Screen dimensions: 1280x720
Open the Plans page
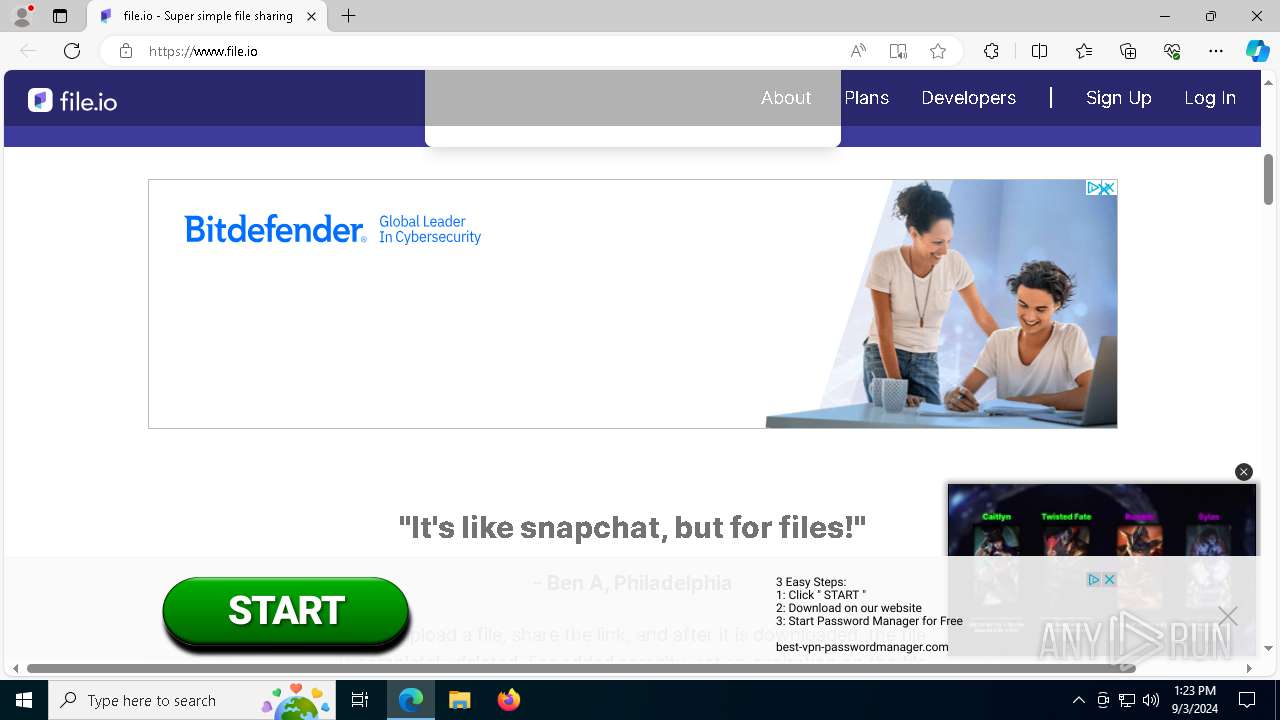pos(867,98)
